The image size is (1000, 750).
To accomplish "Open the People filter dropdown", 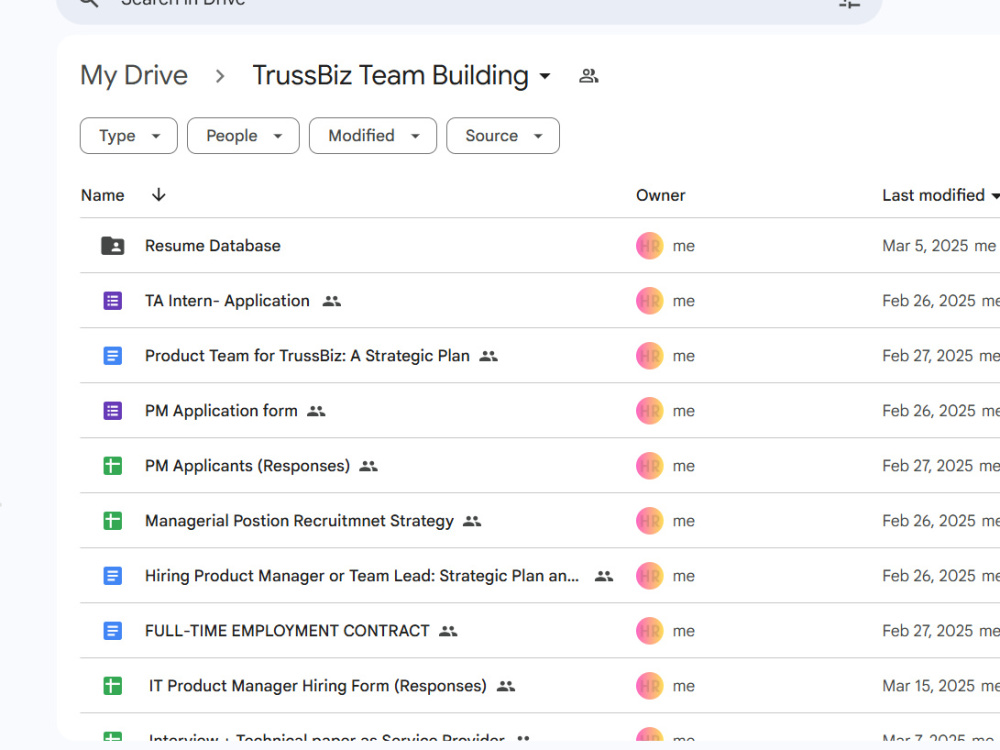I will pos(243,136).
